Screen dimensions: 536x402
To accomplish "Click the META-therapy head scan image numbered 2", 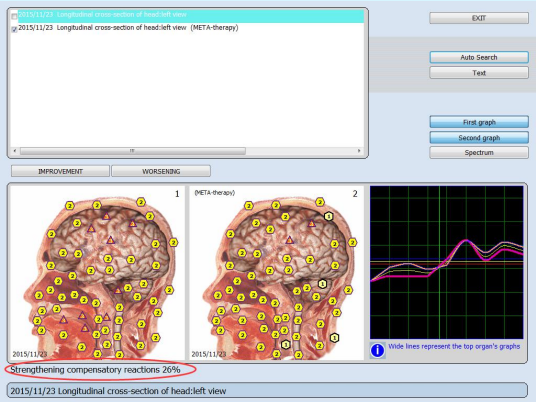I will pyautogui.click(x=276, y=272).
